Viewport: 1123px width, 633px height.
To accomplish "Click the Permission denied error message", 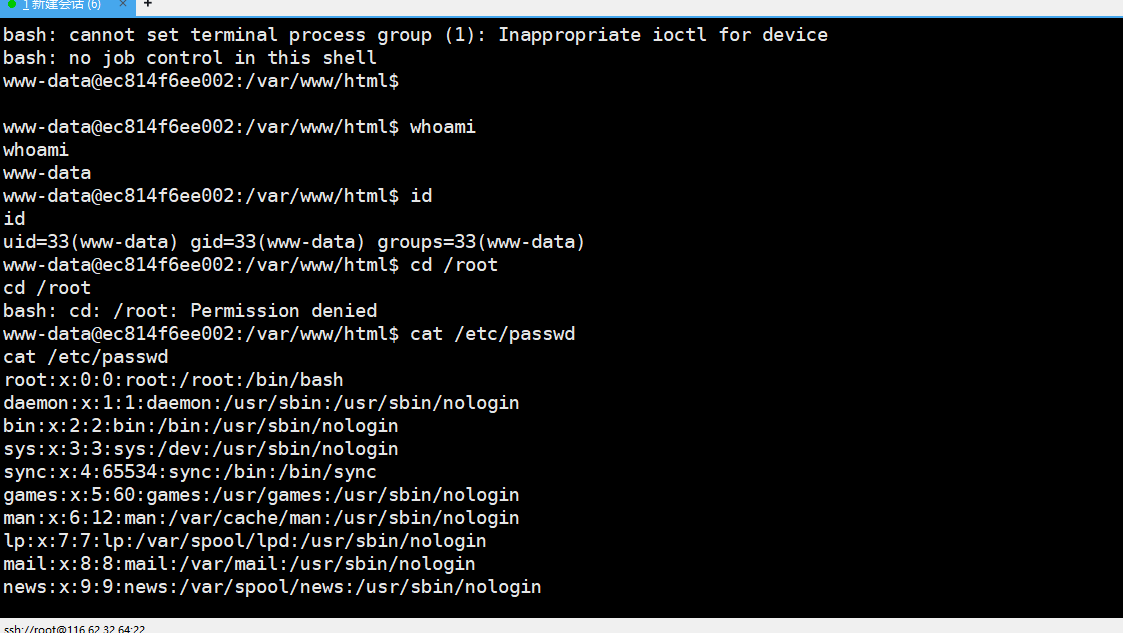I will [x=190, y=310].
